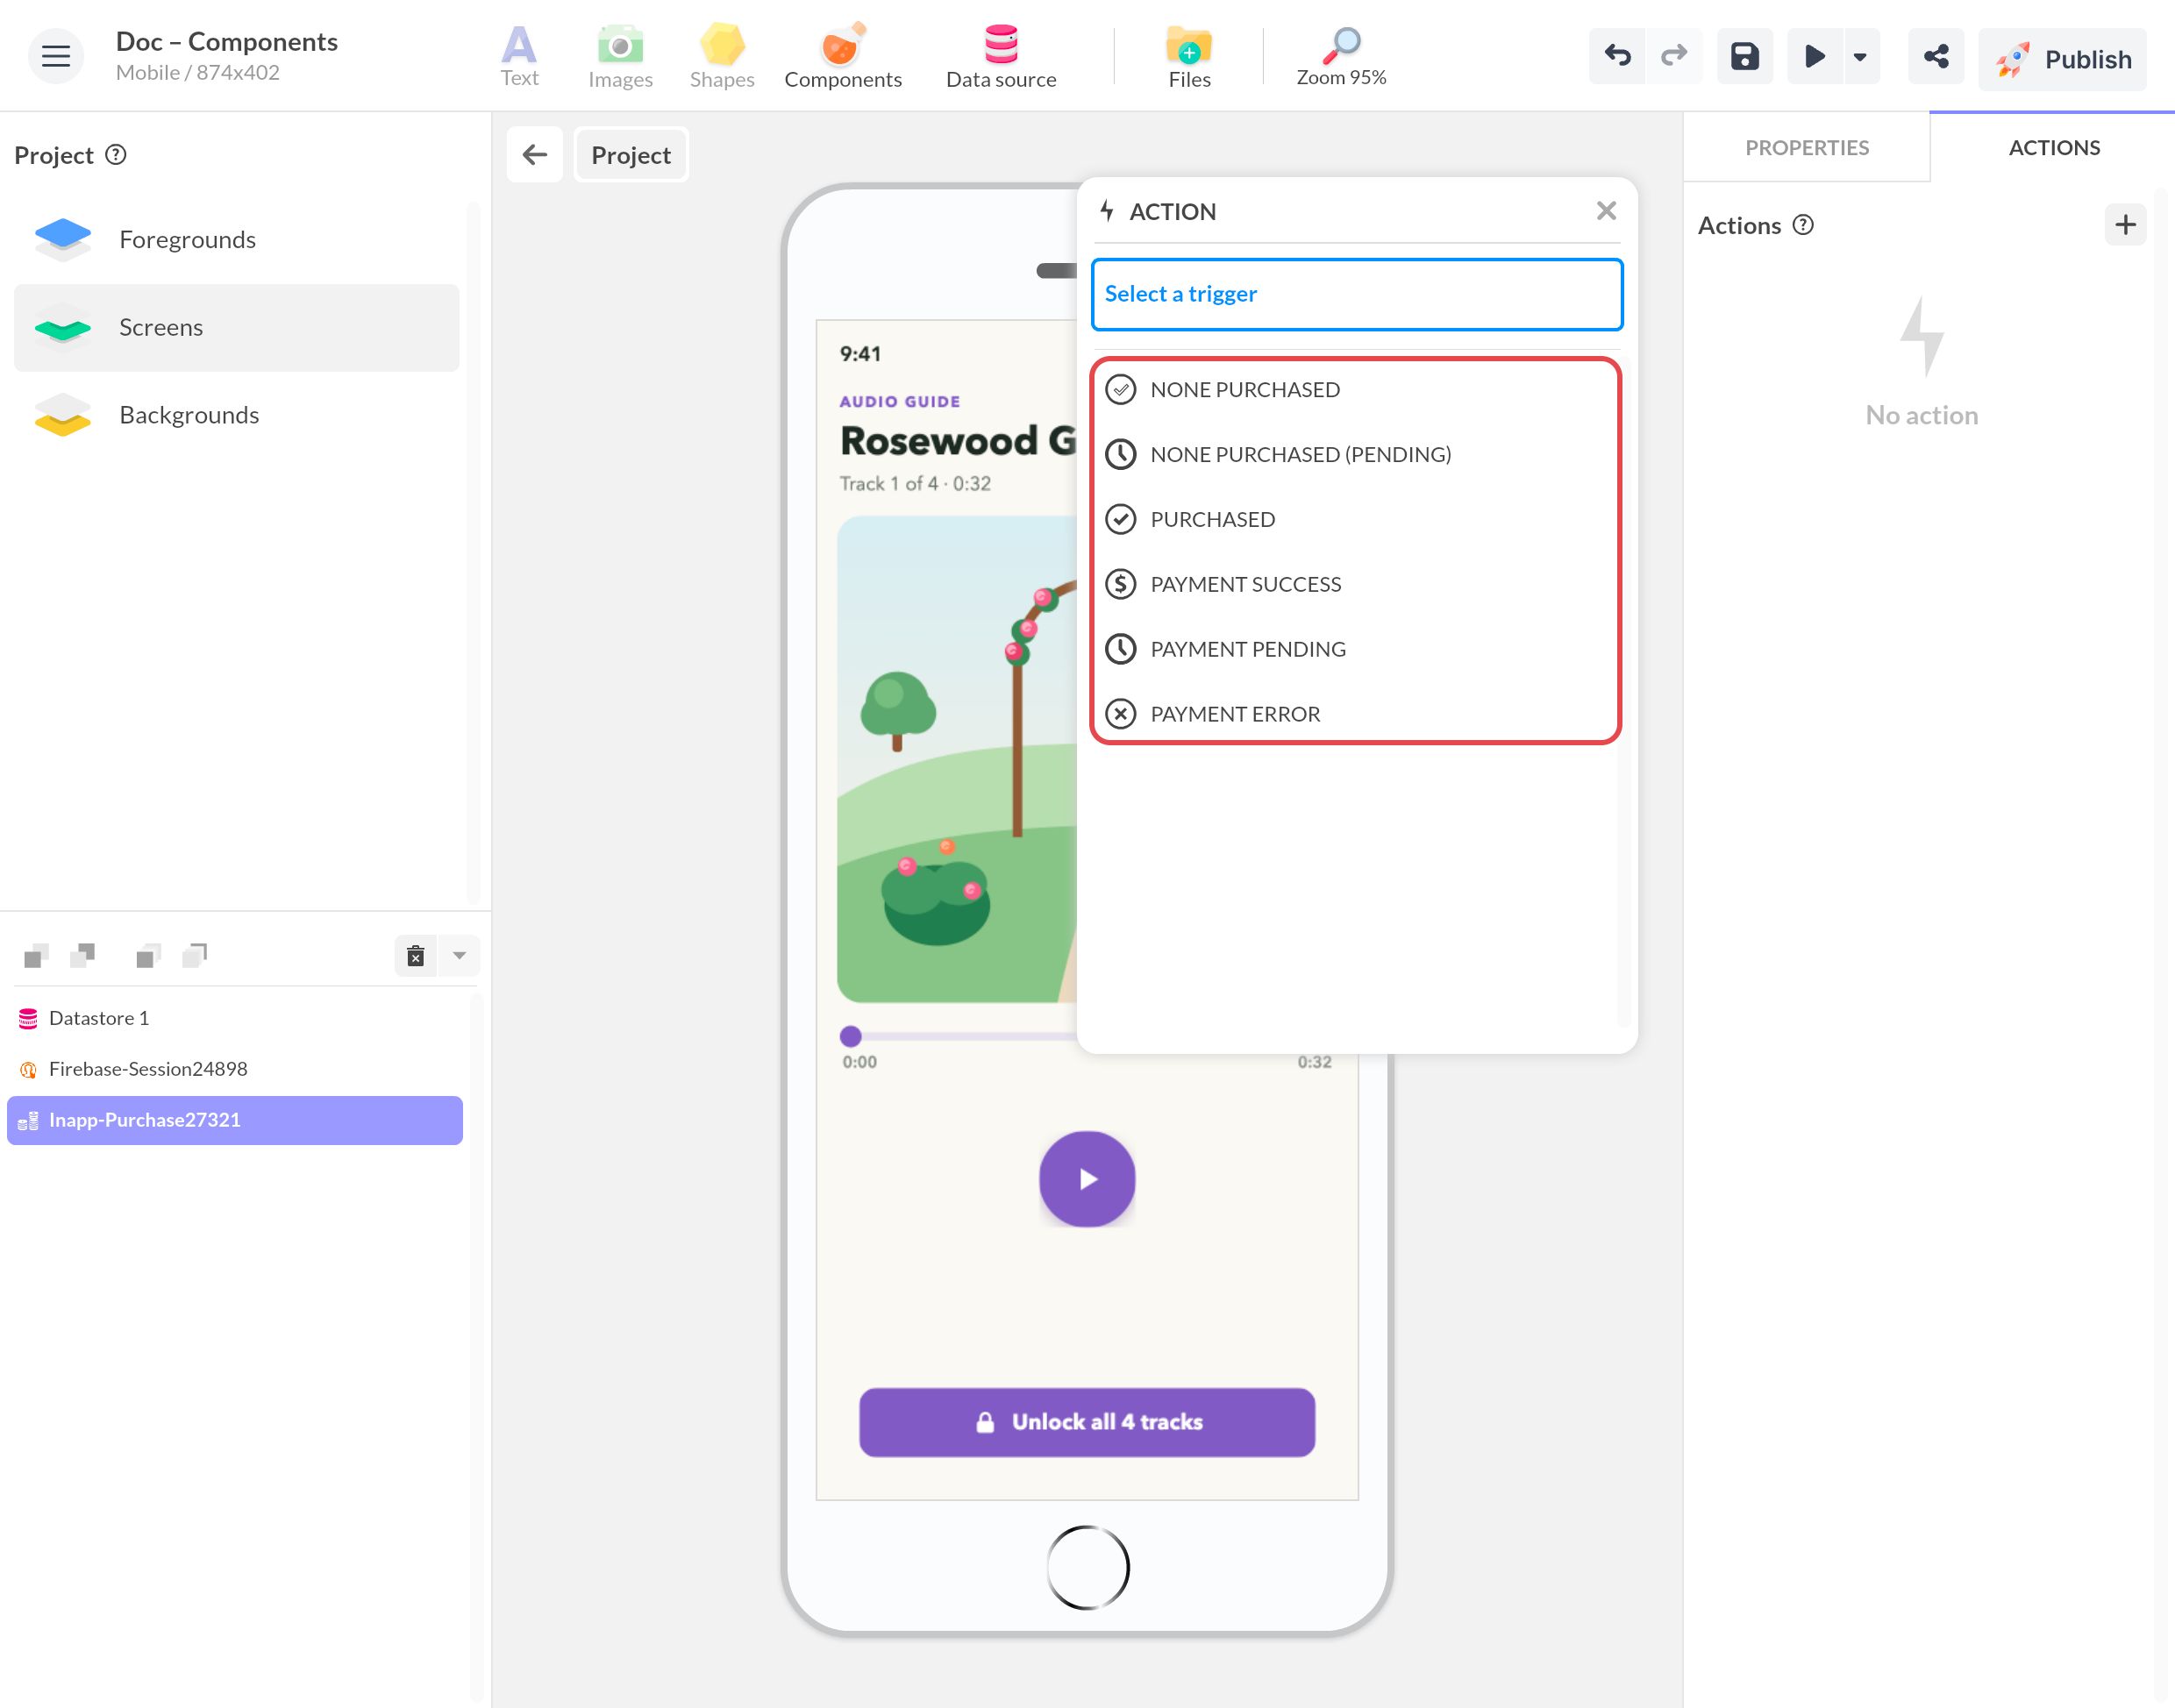This screenshot has height=1708, width=2175.
Task: Open the Data source tool
Action: click(1000, 57)
